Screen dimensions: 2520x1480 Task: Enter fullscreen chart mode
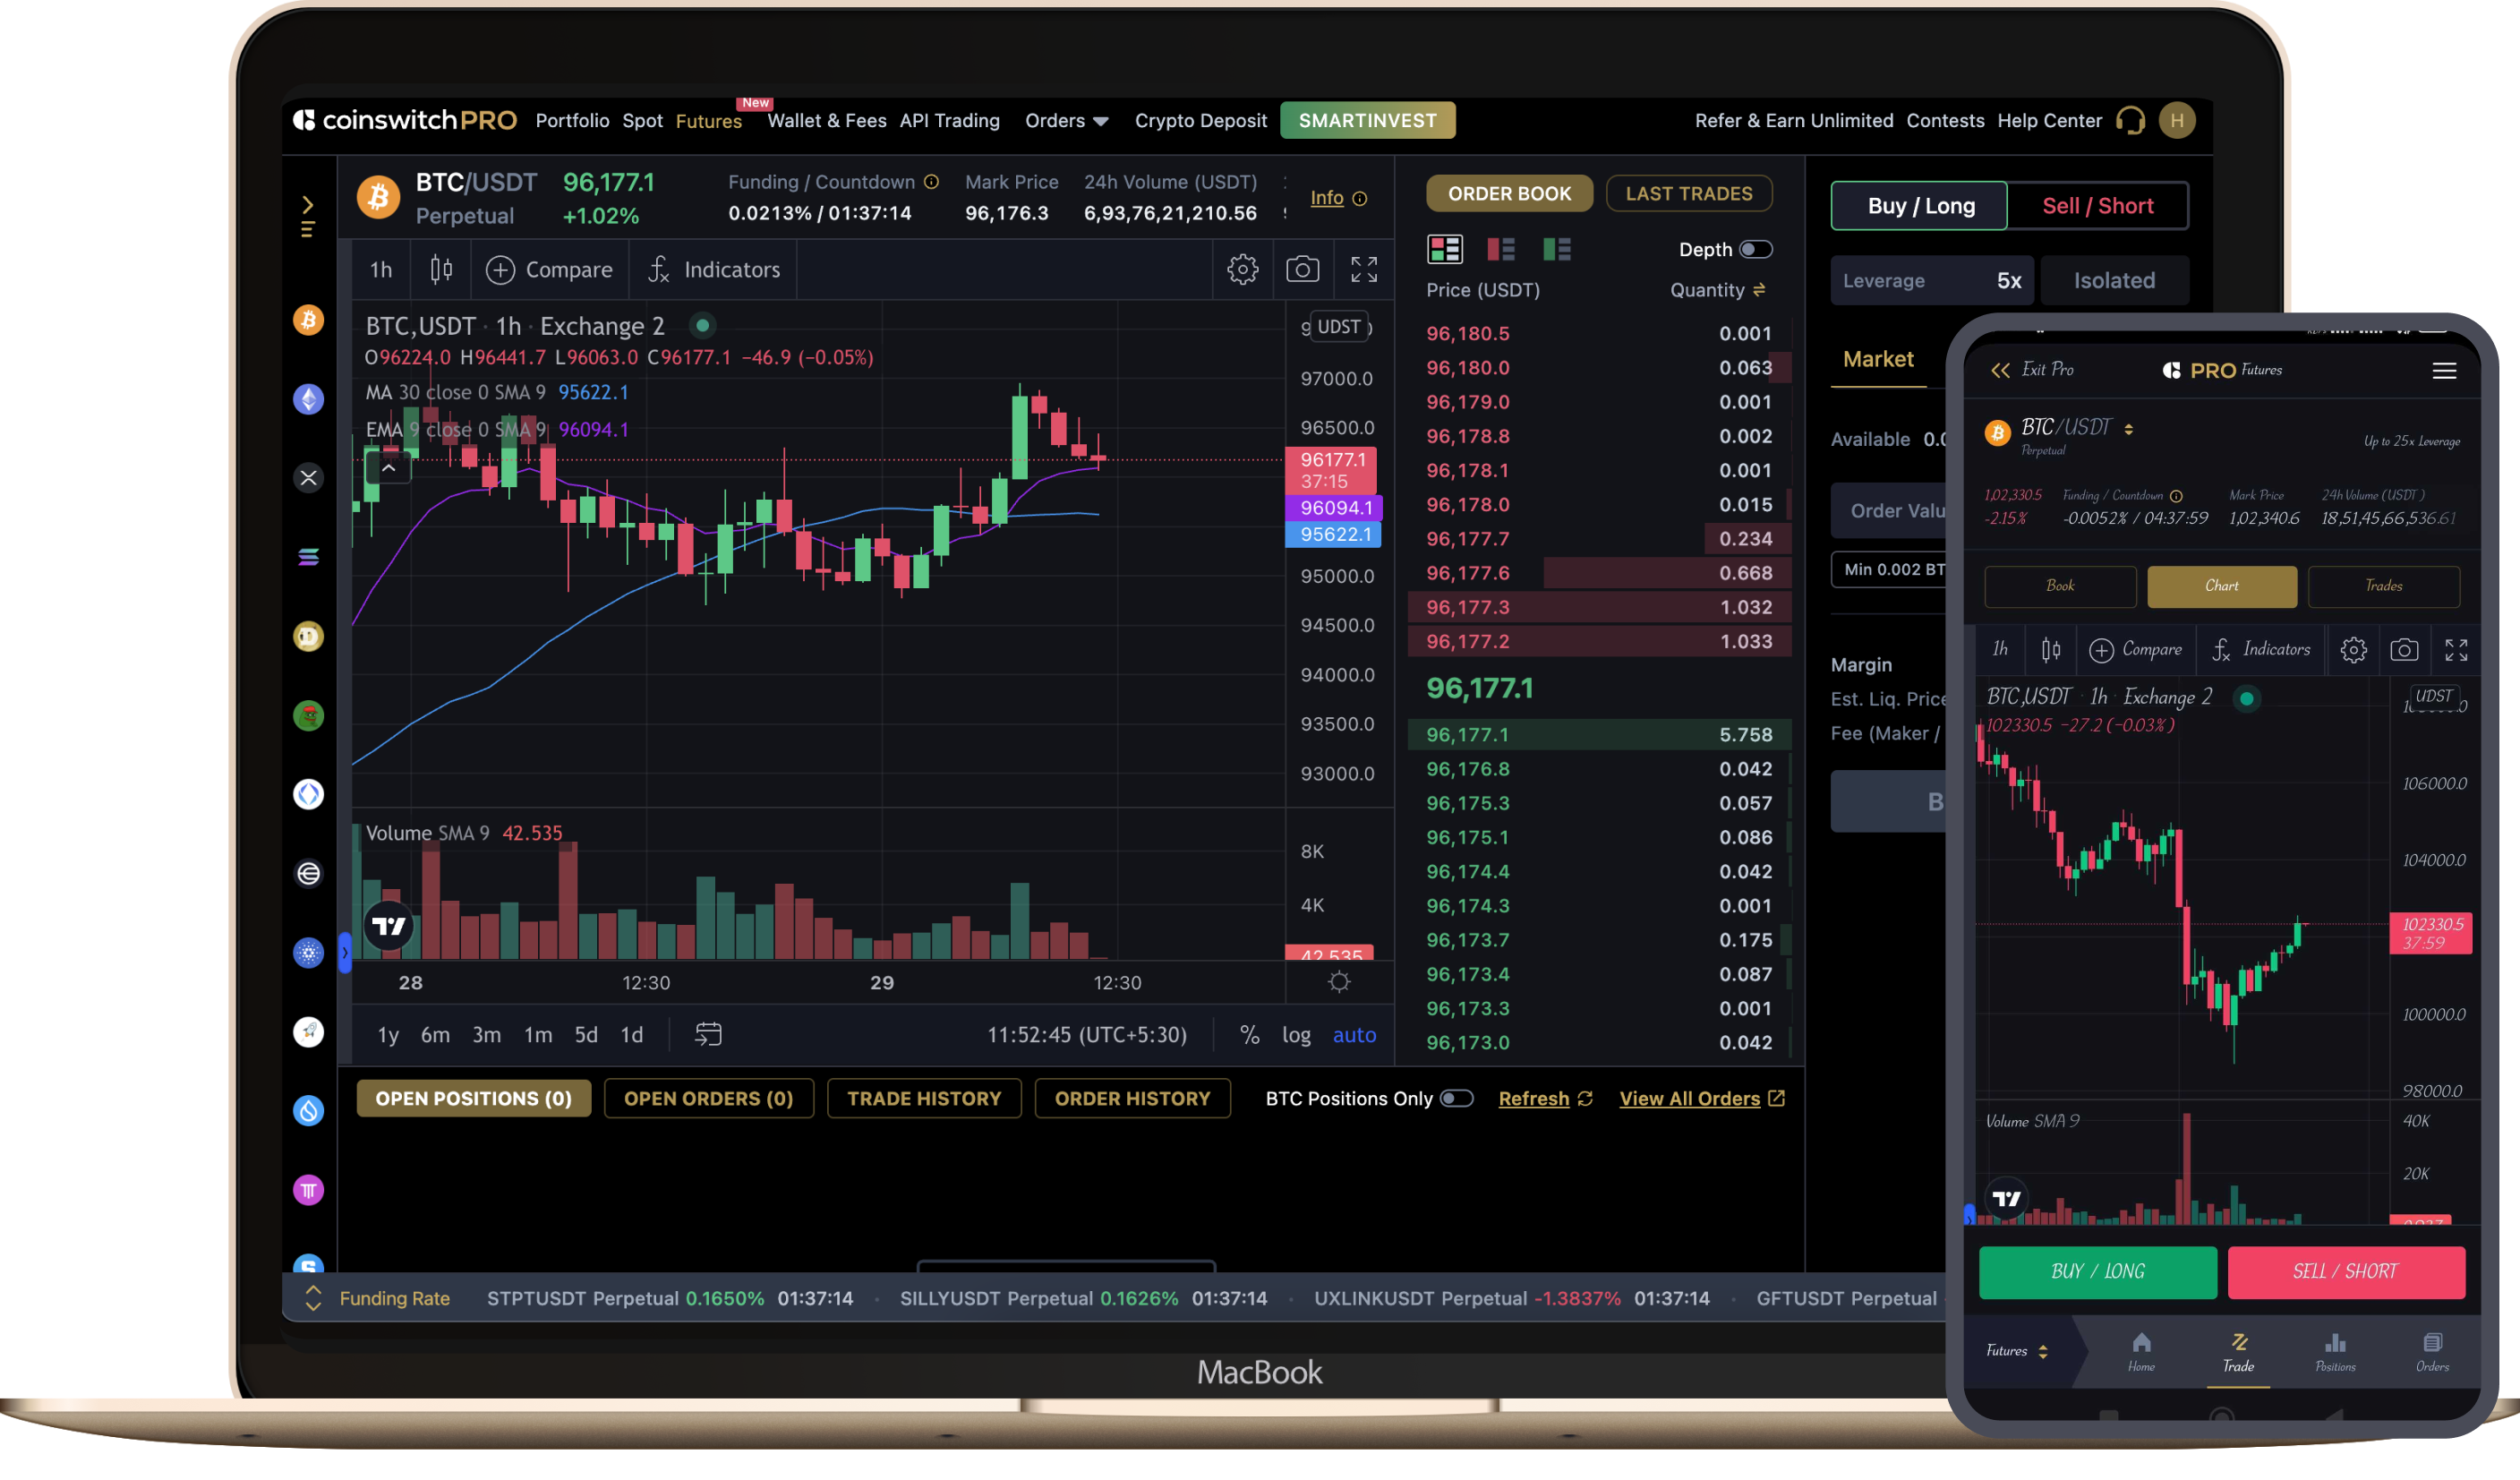(x=1364, y=269)
